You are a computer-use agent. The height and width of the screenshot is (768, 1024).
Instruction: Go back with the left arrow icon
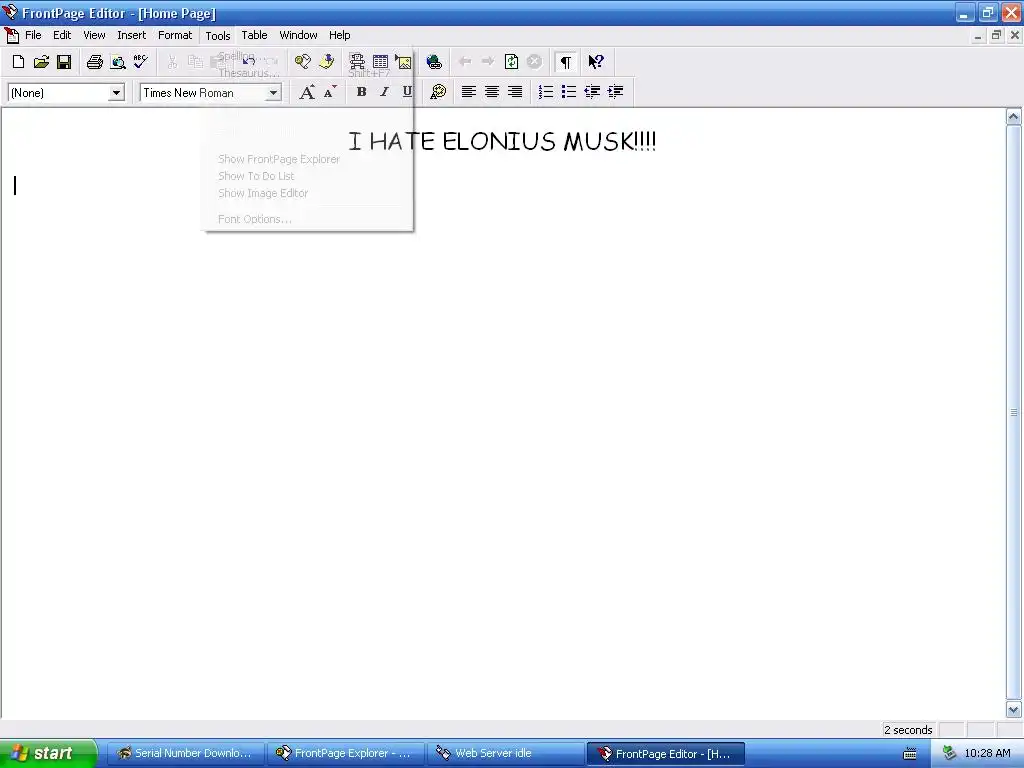click(465, 61)
